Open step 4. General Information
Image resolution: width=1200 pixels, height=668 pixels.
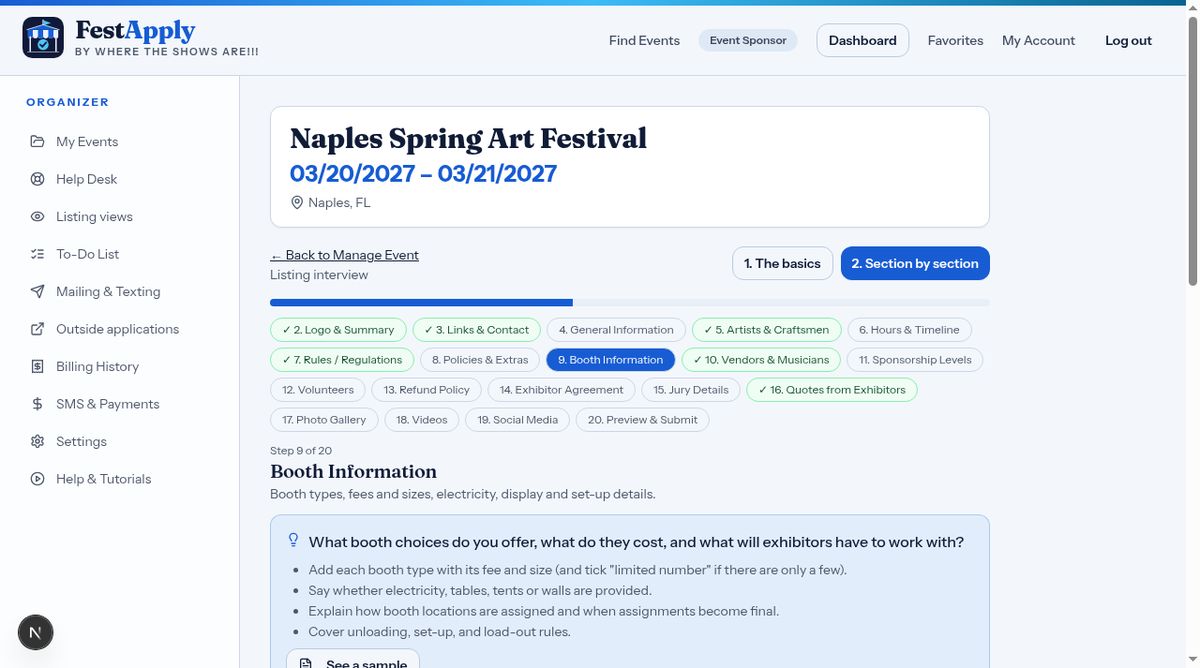(x=616, y=330)
